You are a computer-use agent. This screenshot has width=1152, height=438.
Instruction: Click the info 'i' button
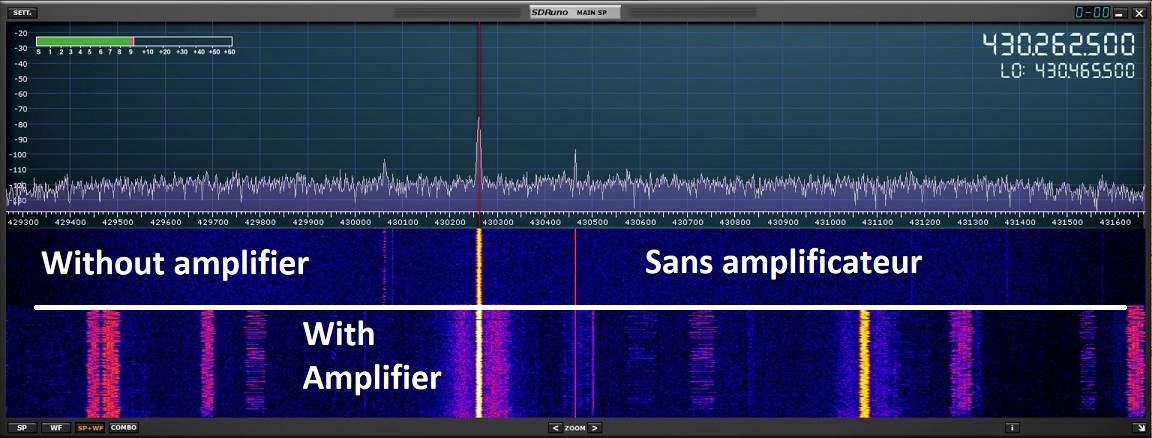(1013, 428)
